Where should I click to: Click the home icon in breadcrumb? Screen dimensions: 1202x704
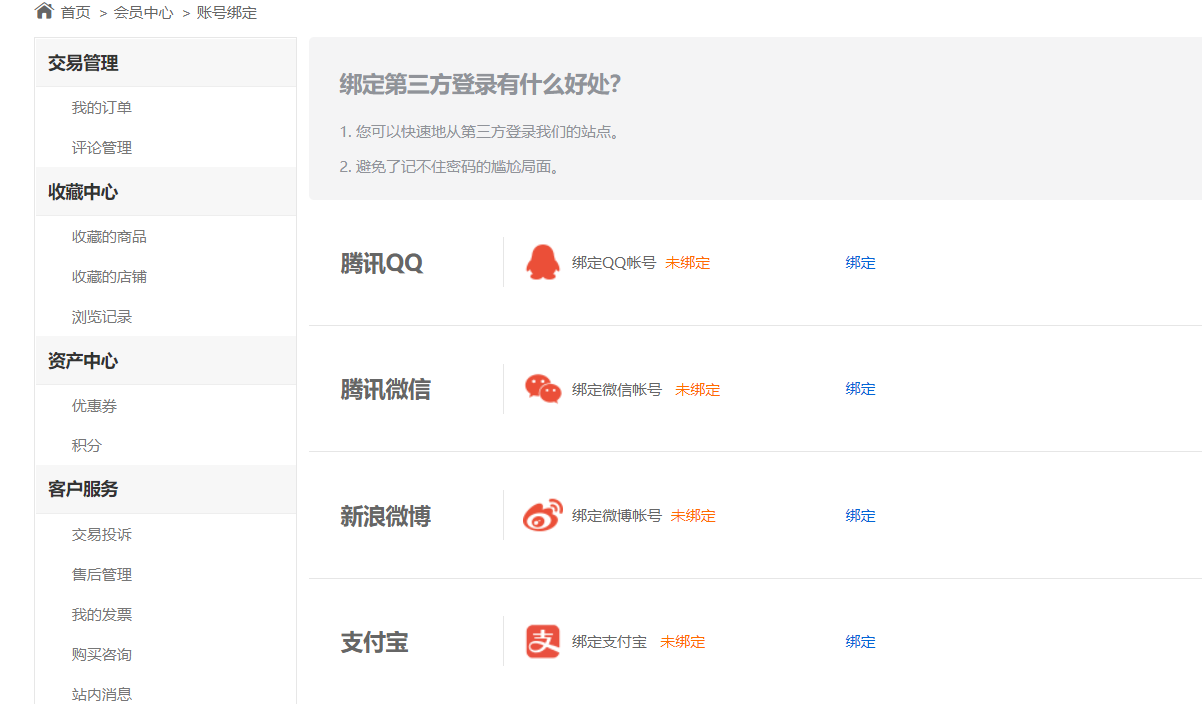click(44, 11)
